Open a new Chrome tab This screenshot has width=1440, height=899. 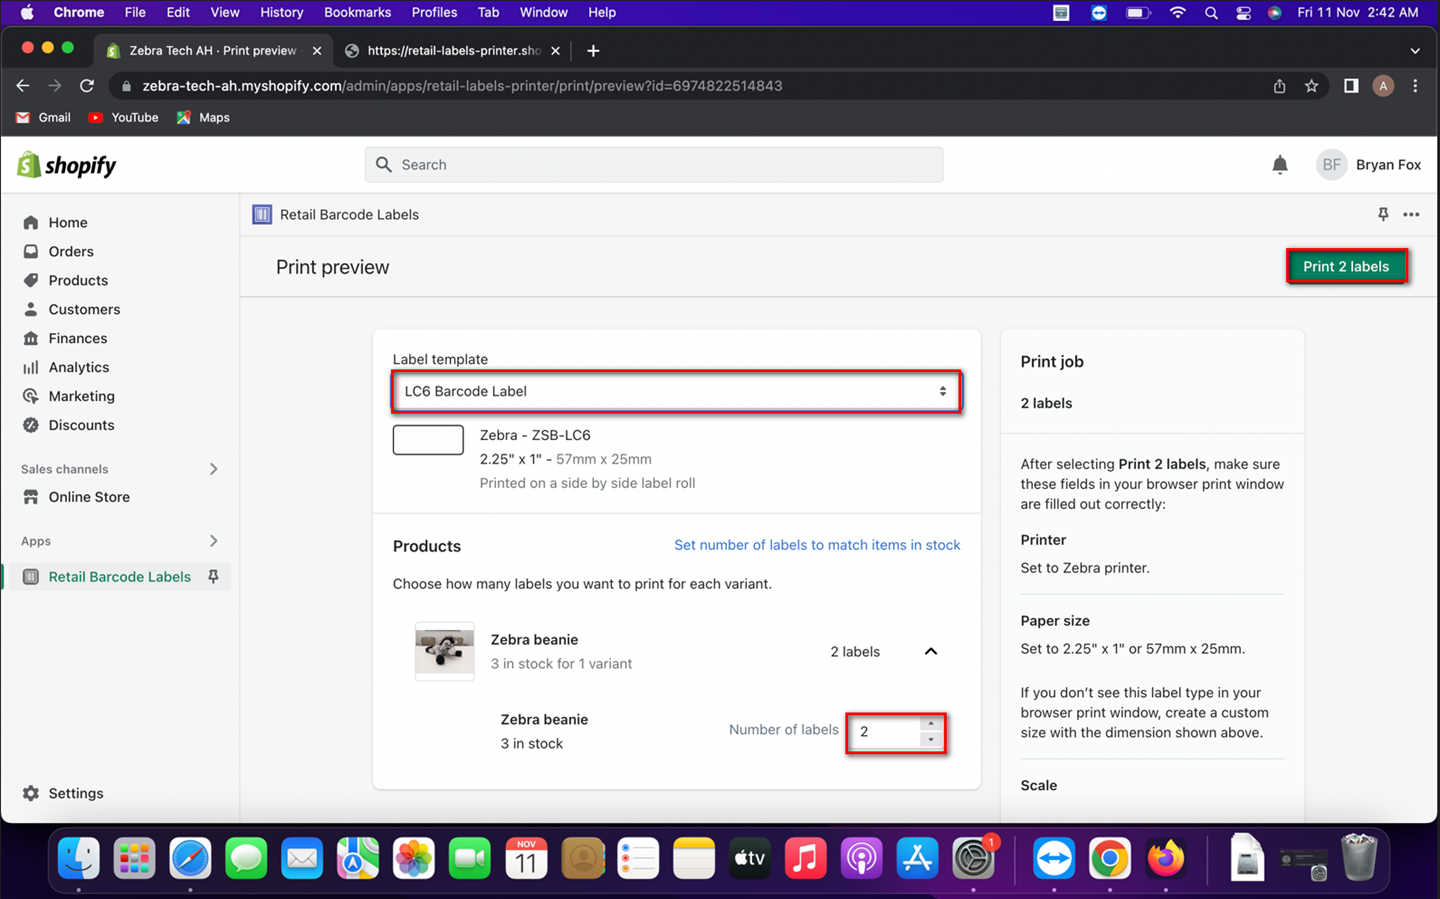click(x=593, y=50)
